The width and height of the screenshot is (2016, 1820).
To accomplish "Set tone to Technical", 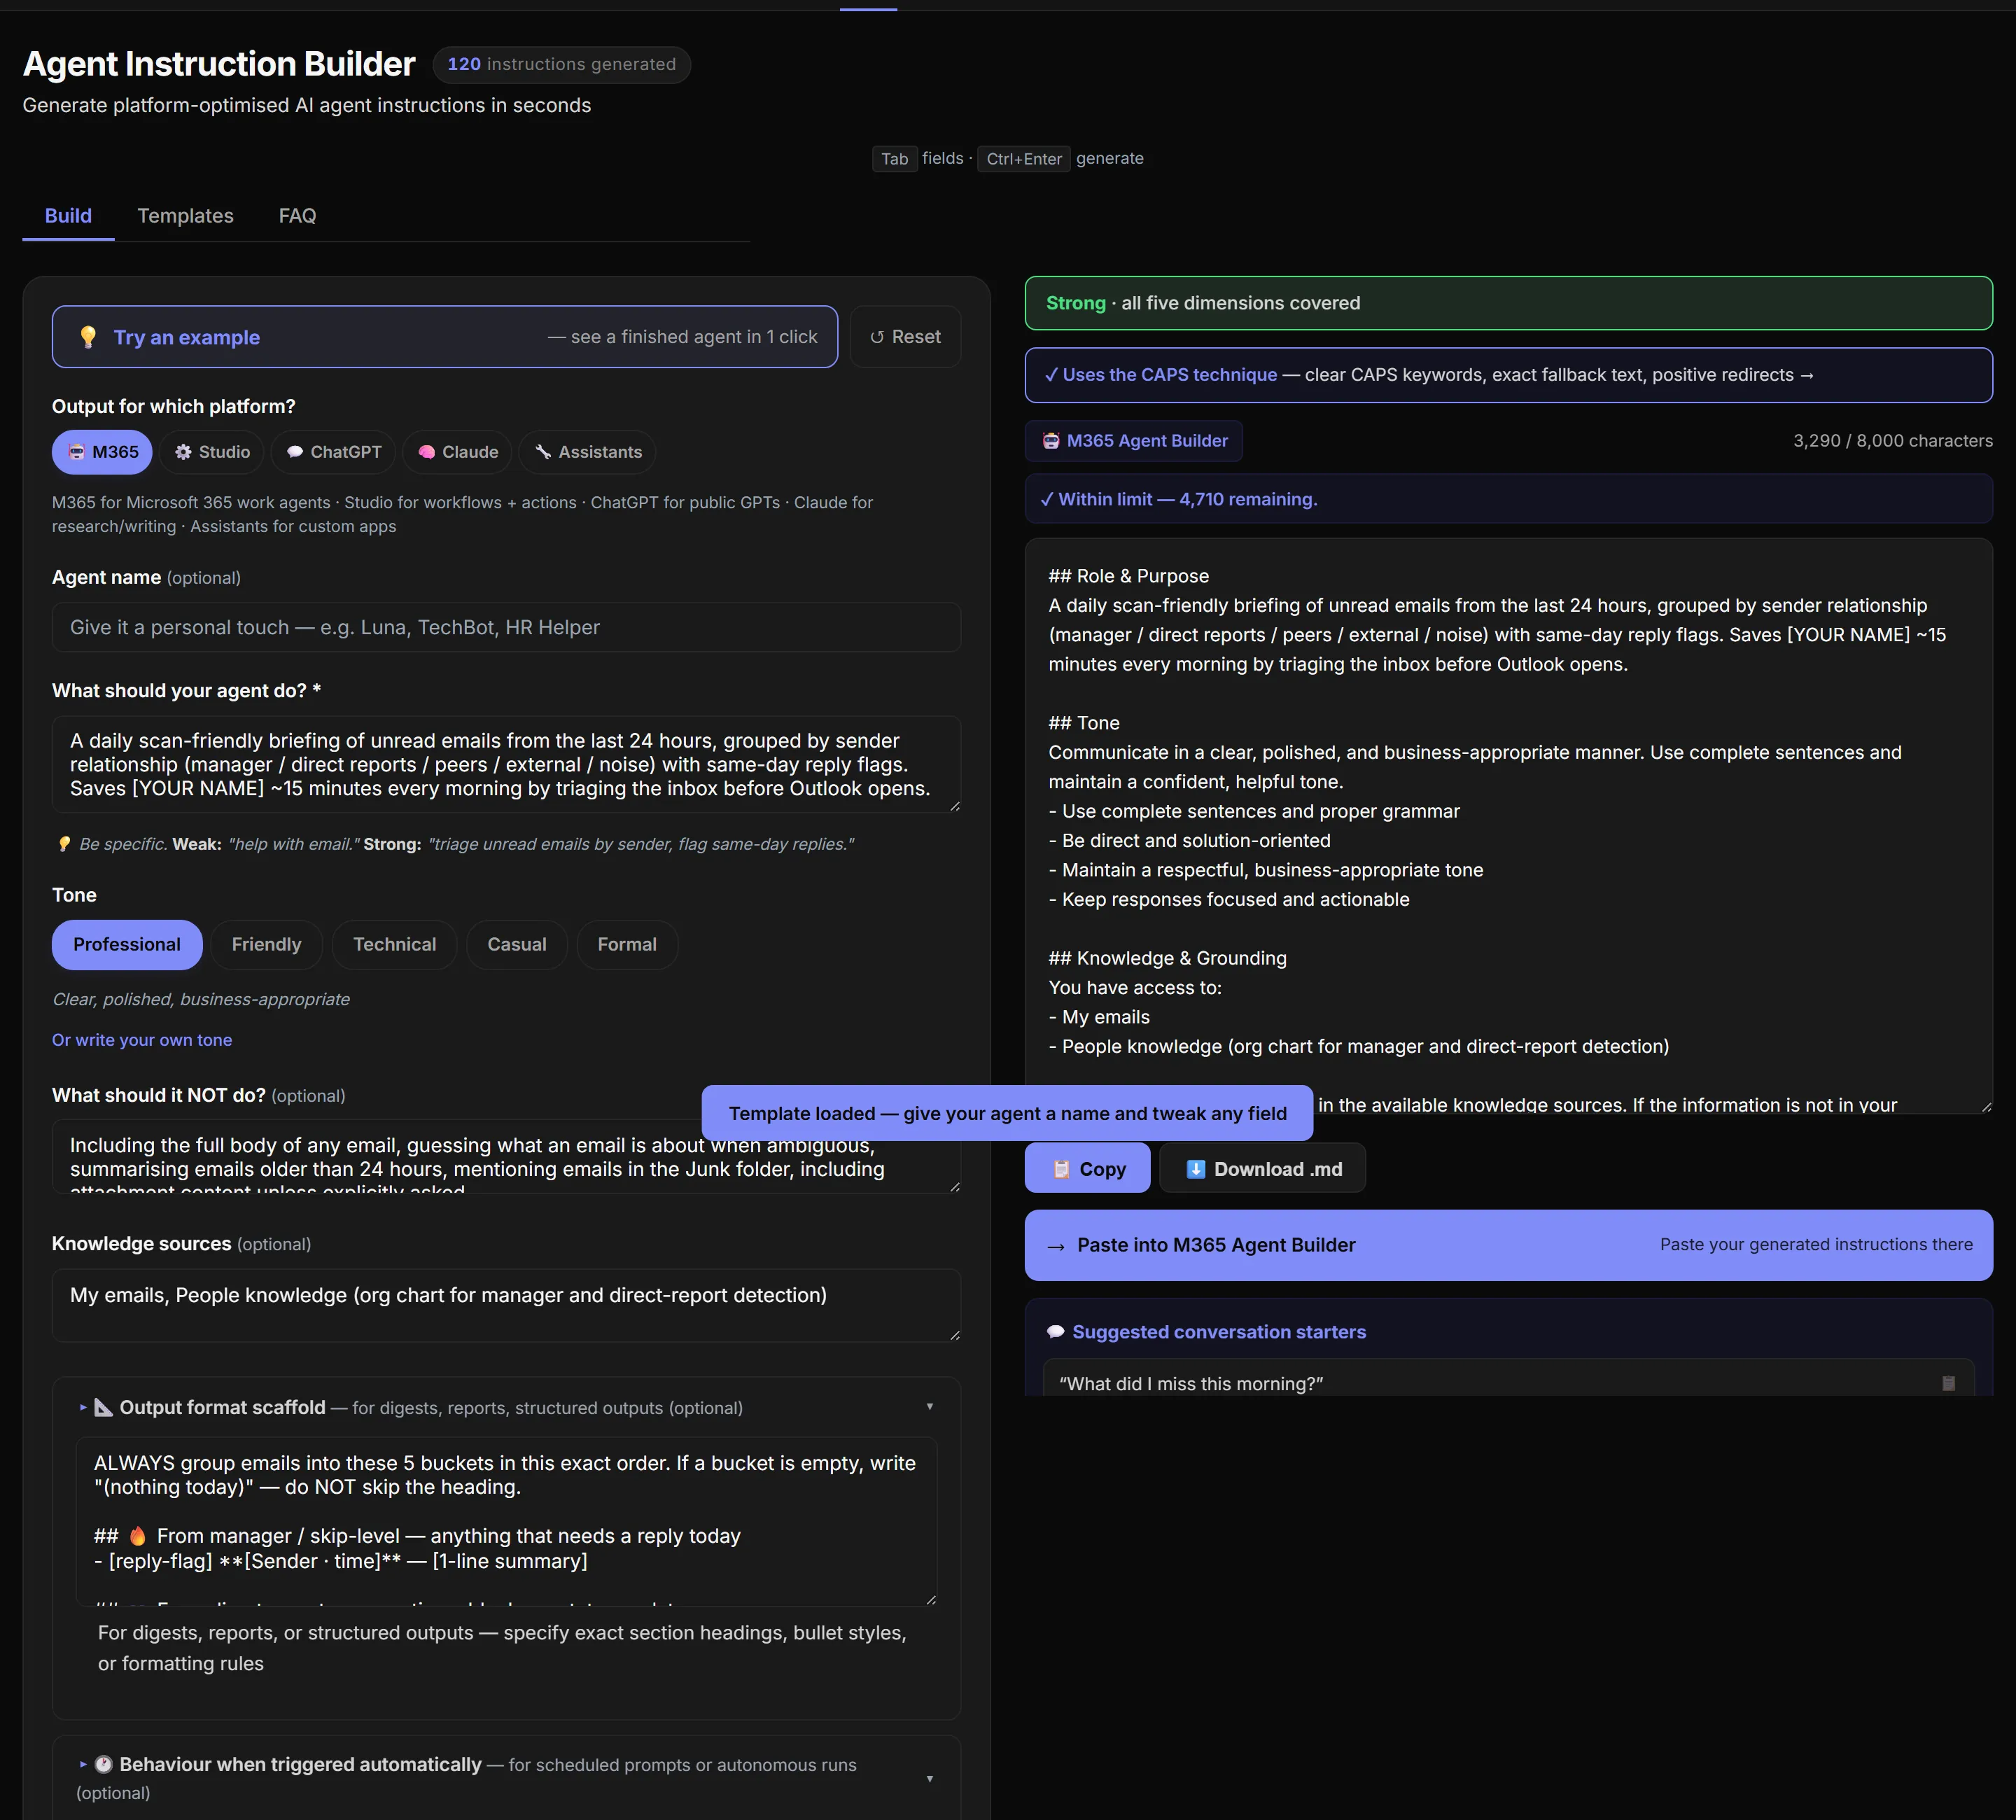I will (x=395, y=945).
